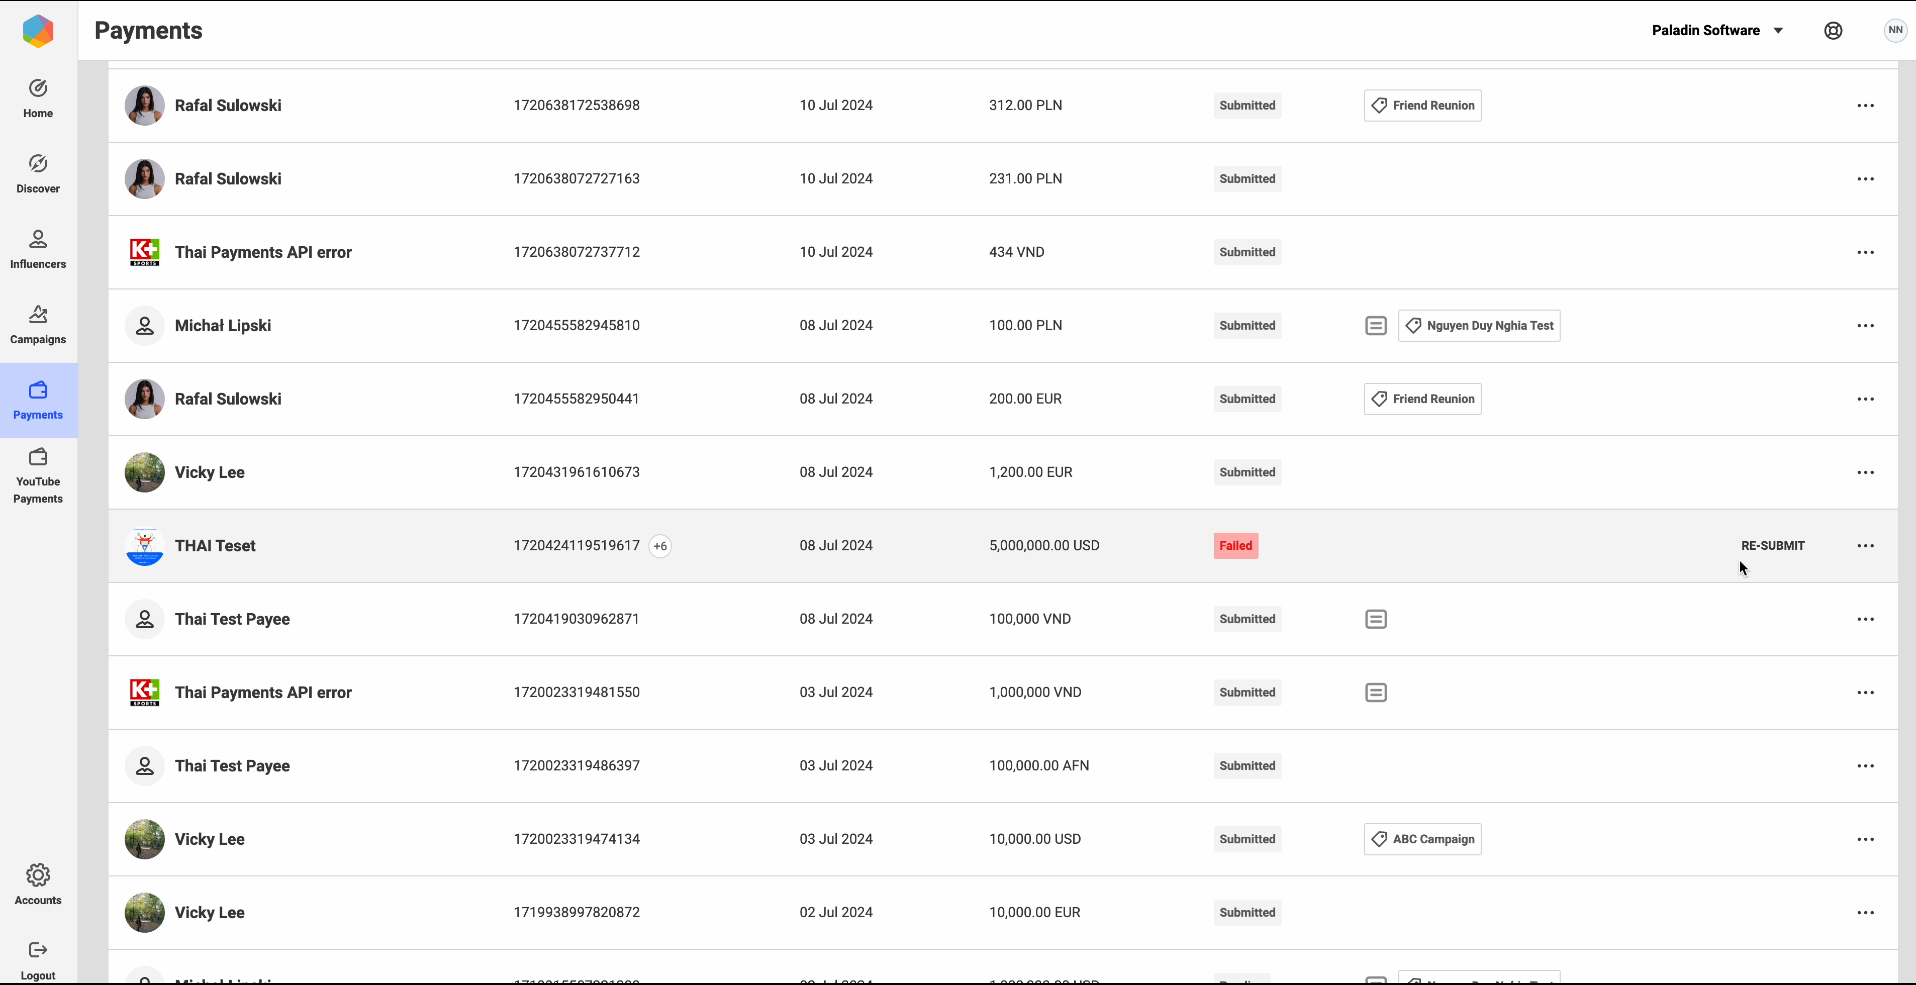This screenshot has height=985, width=1916.
Task: Select the Payments sidebar tab
Action: pyautogui.click(x=38, y=400)
